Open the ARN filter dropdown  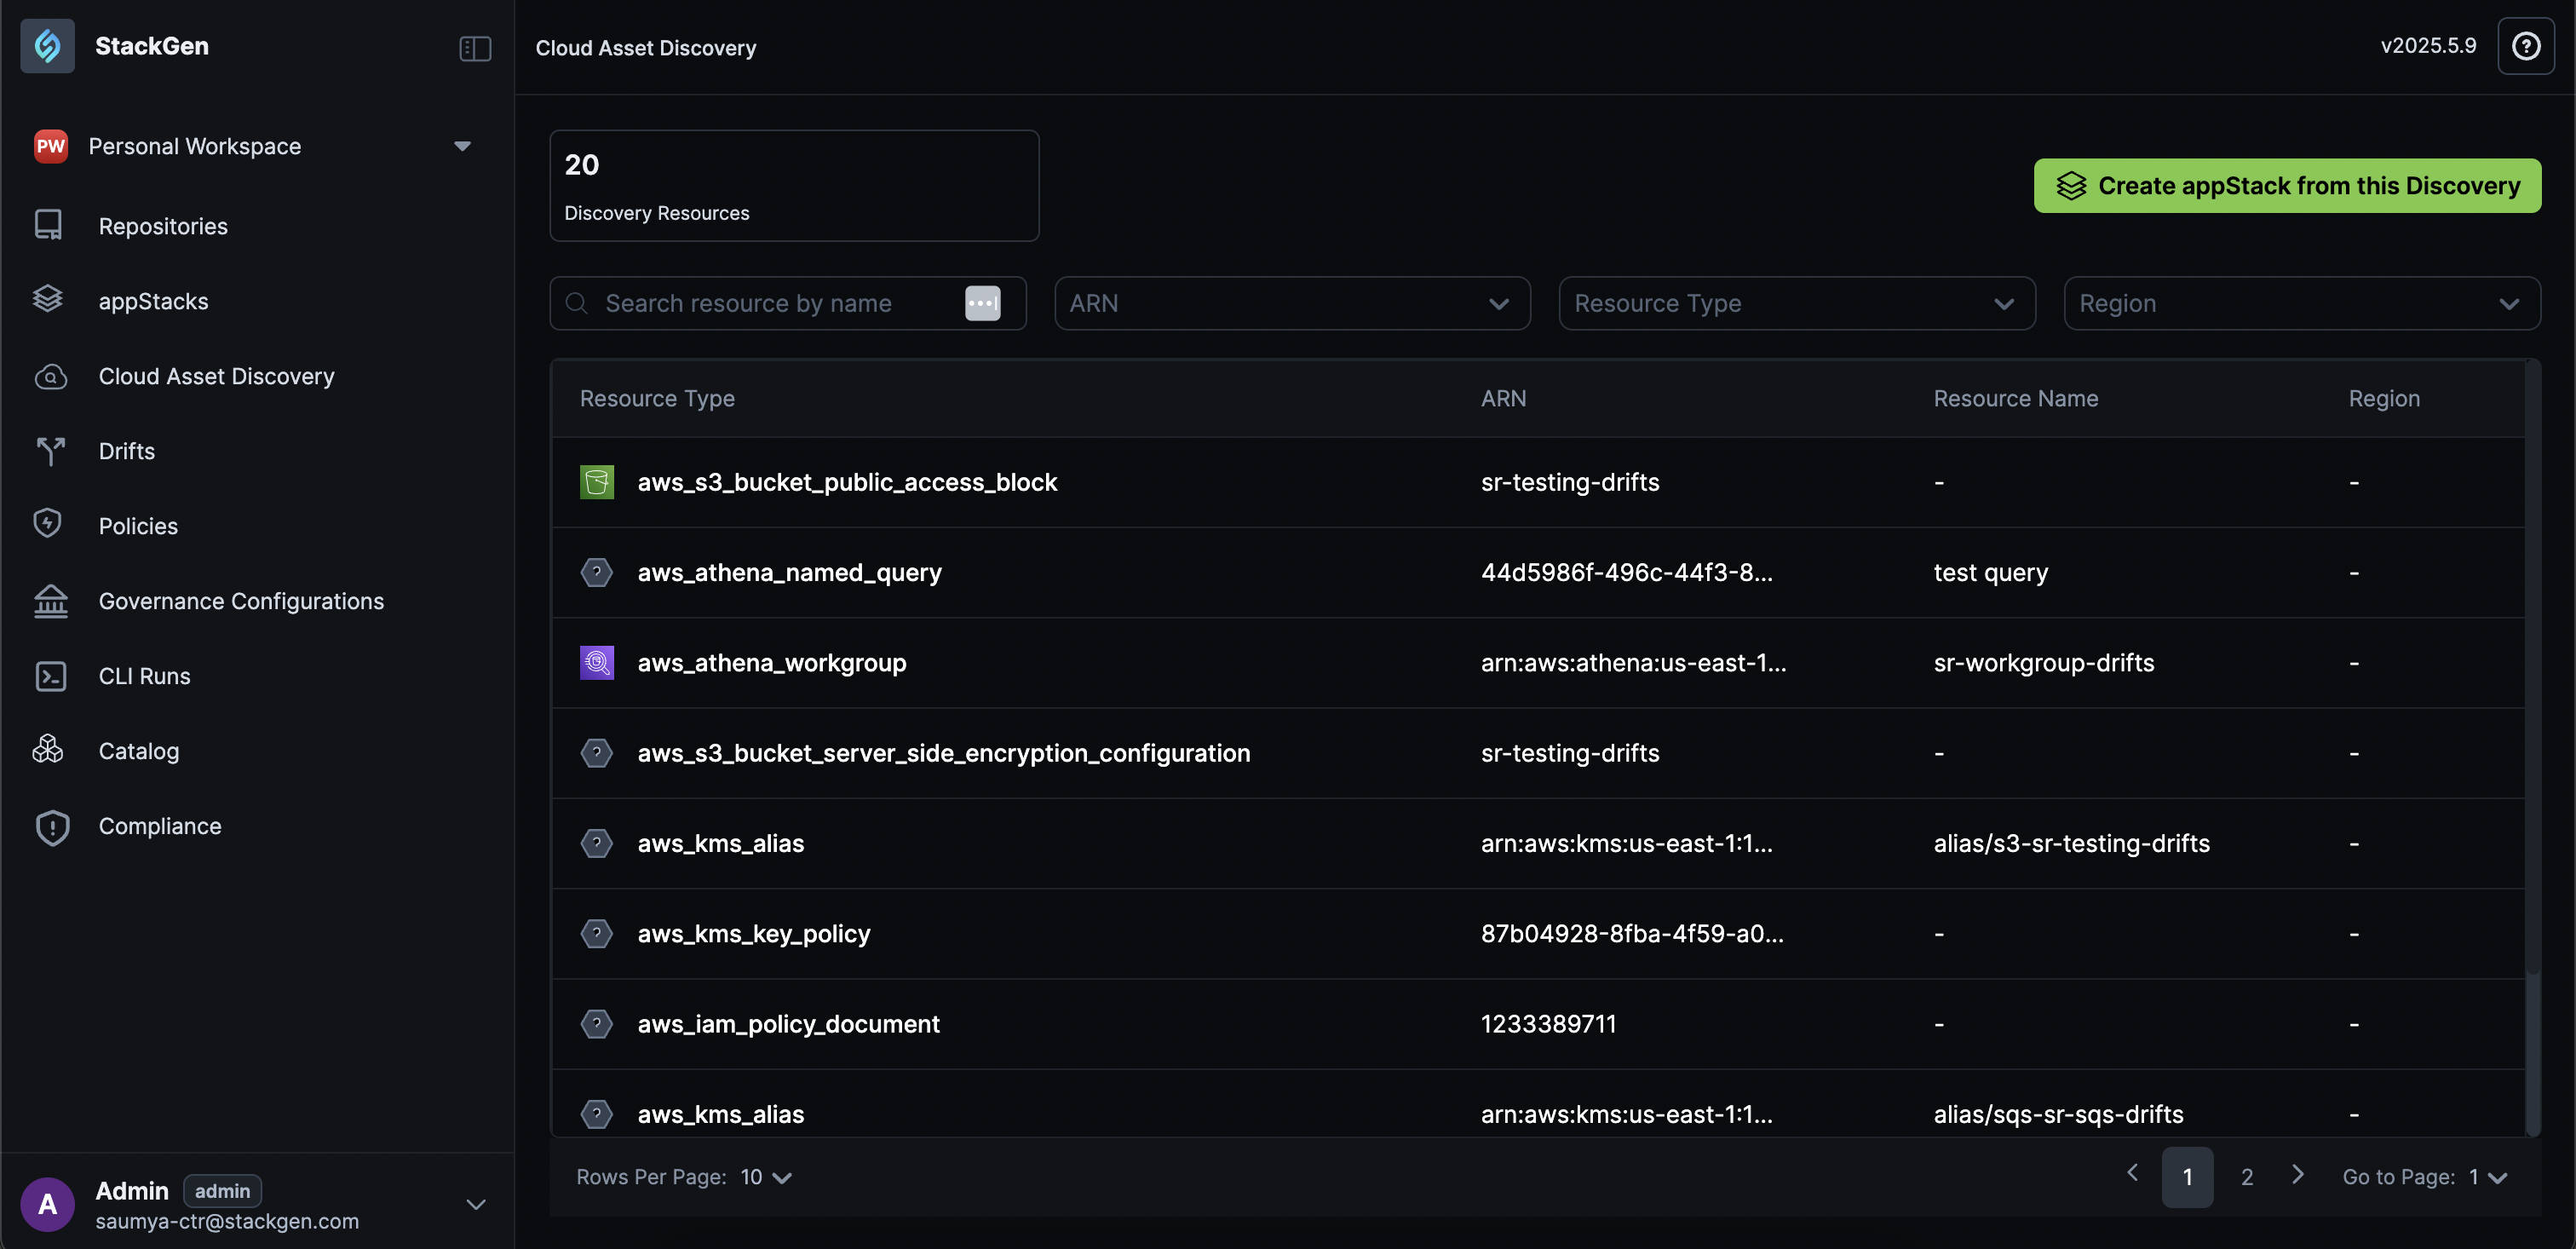[x=1292, y=303]
